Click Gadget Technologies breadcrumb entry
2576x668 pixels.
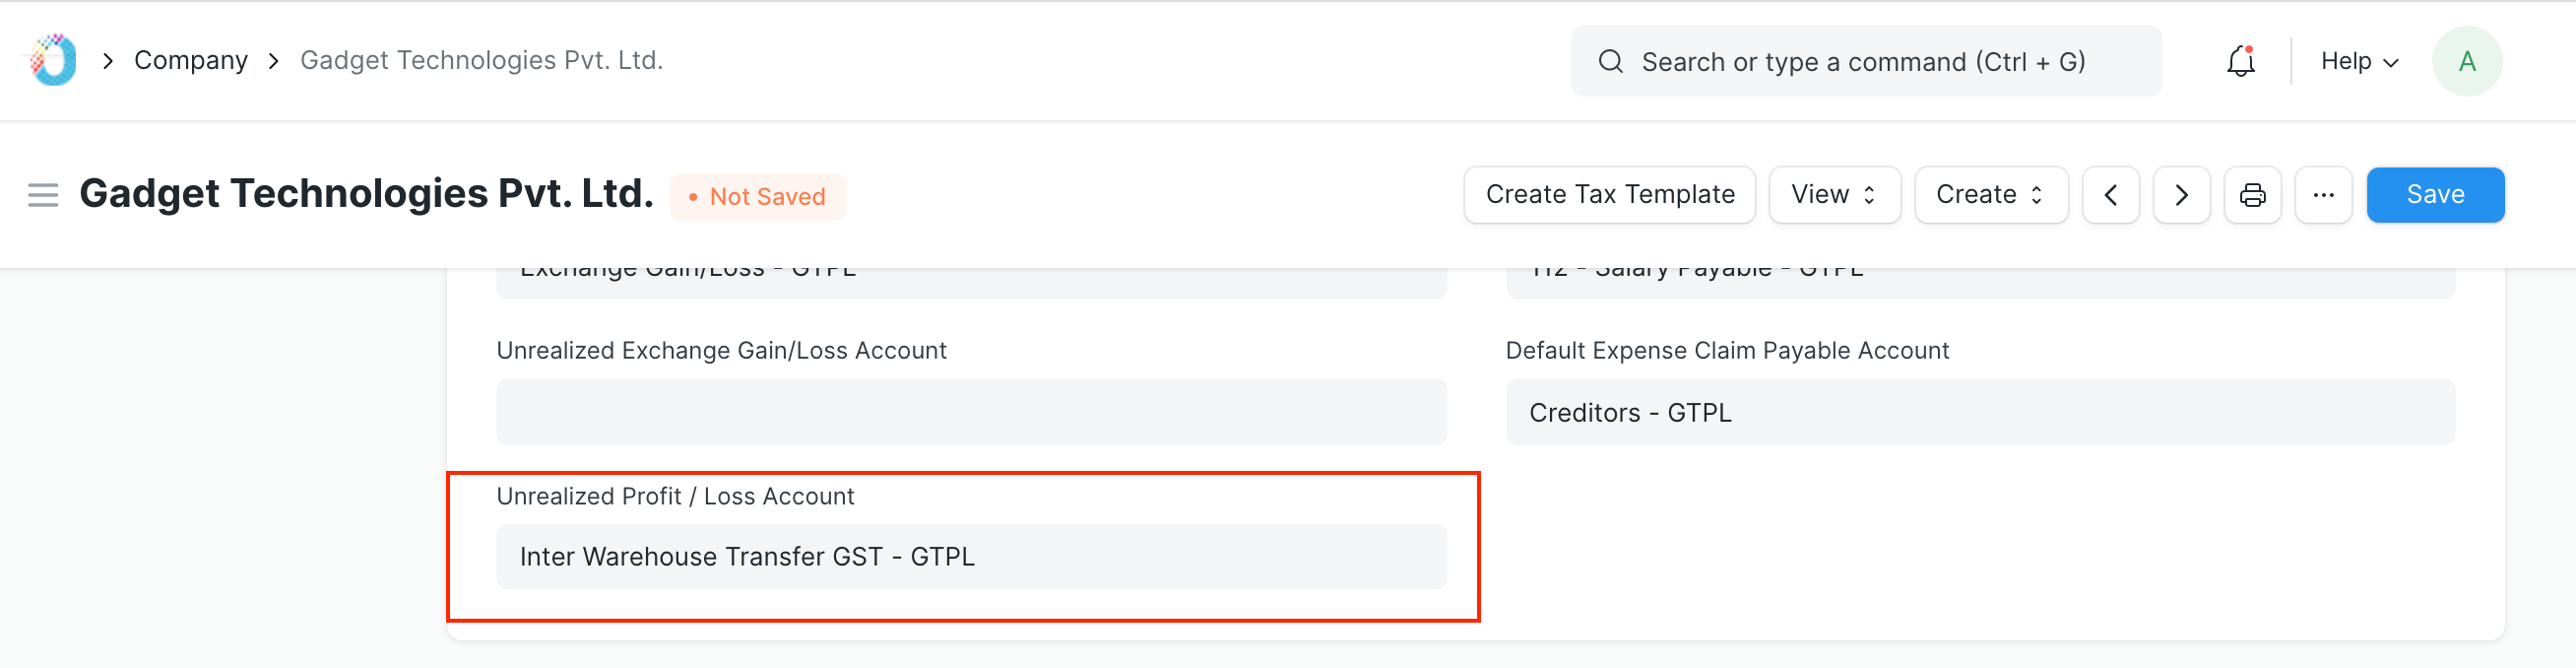click(481, 60)
